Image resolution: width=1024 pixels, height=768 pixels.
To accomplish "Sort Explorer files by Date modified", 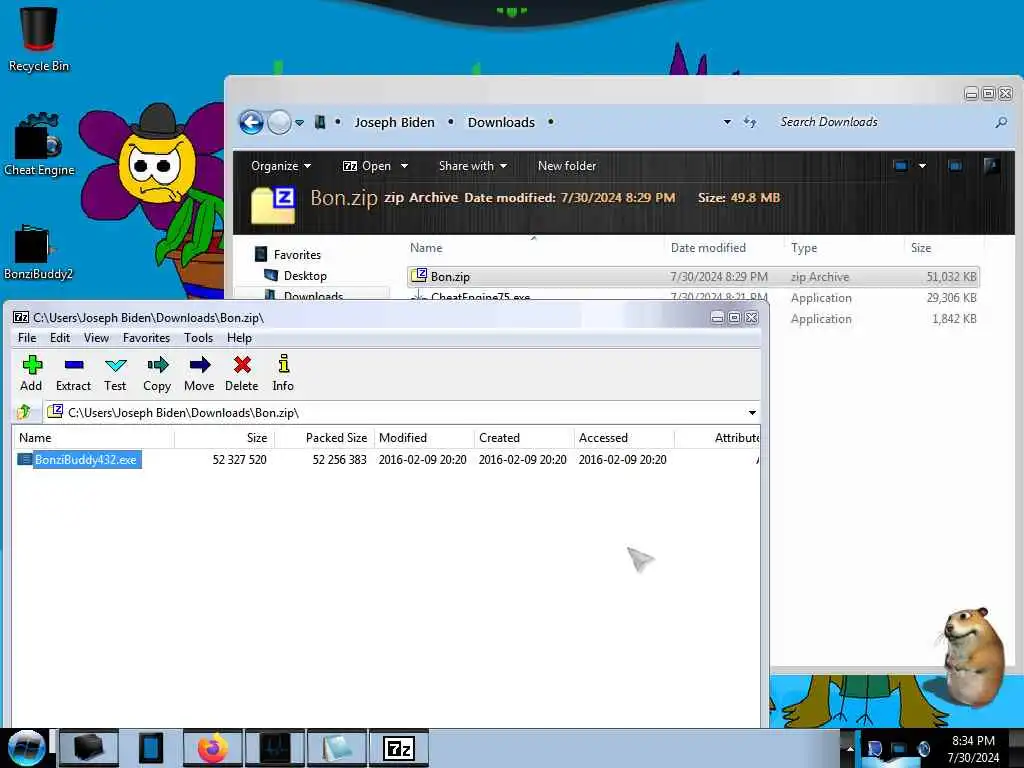I will point(708,248).
